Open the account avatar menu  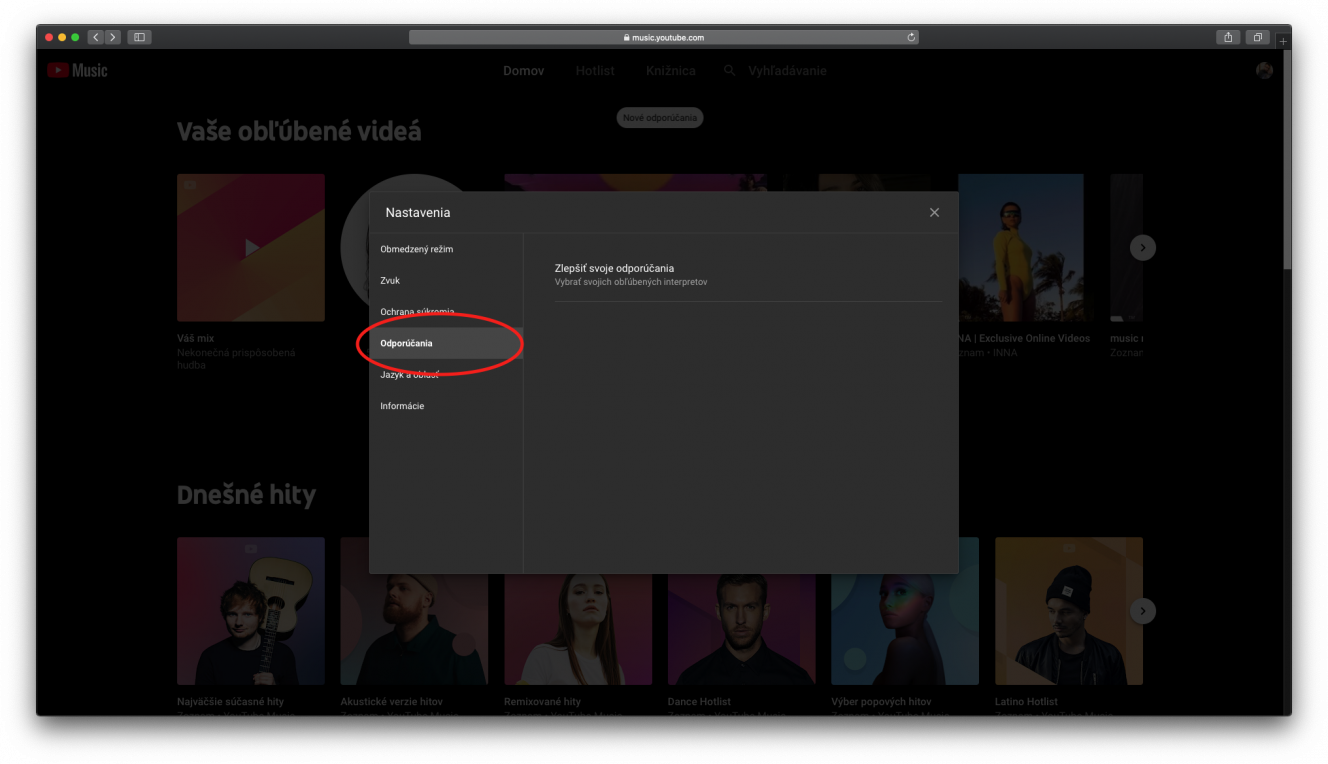tap(1264, 71)
